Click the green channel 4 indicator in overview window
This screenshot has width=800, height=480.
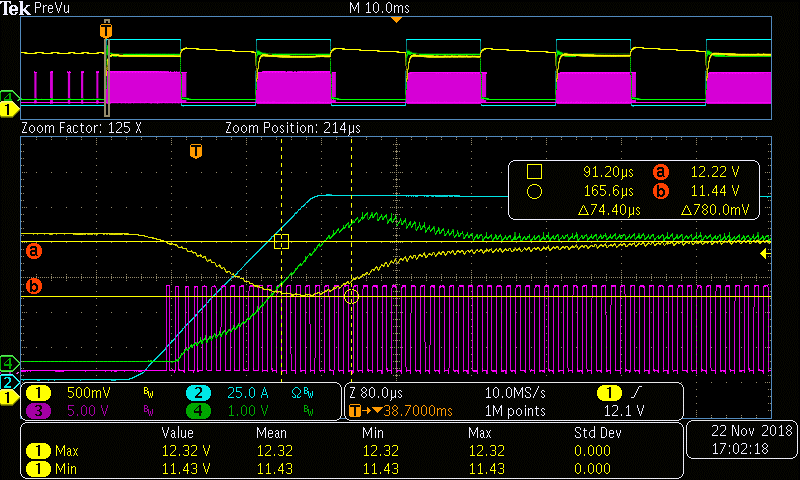point(9,96)
